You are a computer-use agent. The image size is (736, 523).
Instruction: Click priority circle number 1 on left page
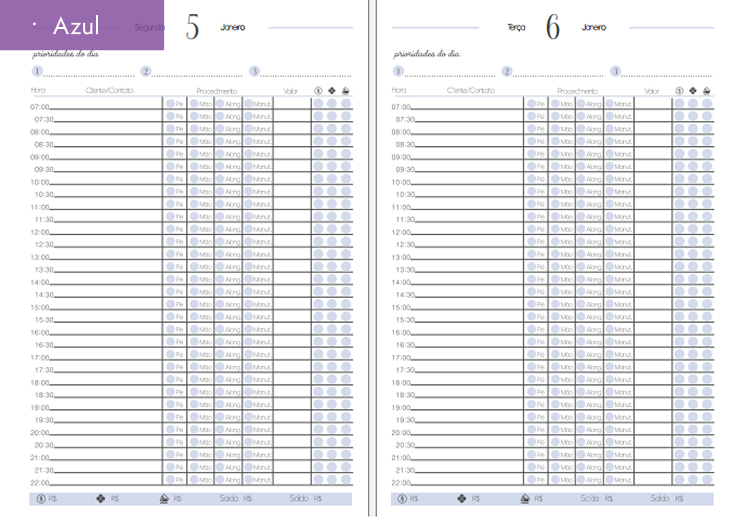(x=38, y=71)
